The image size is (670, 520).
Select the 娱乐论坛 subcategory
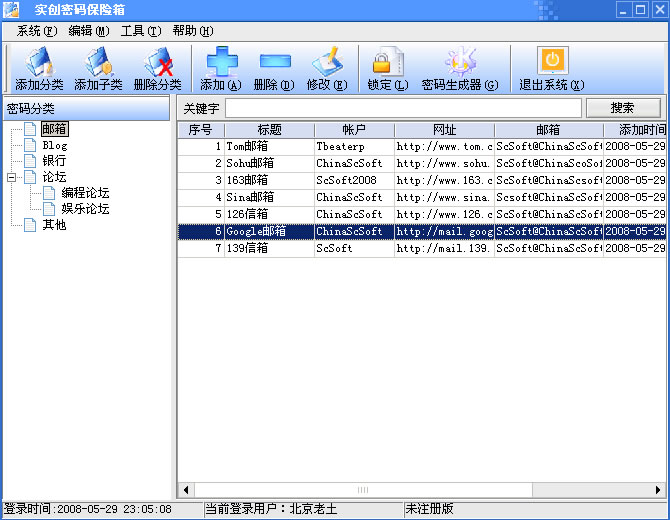[x=85, y=209]
